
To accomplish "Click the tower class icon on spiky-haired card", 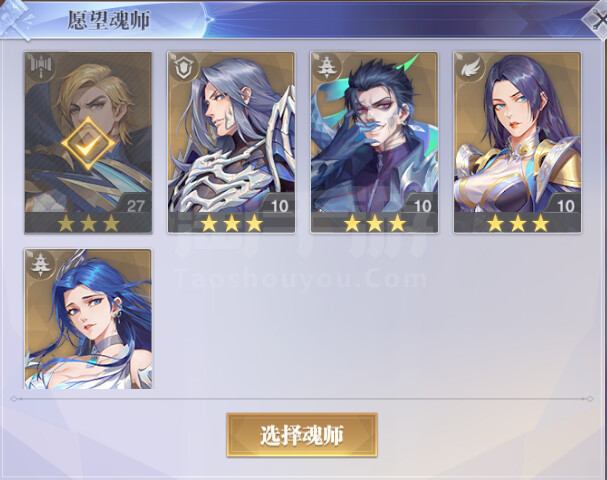I will pos(326,68).
